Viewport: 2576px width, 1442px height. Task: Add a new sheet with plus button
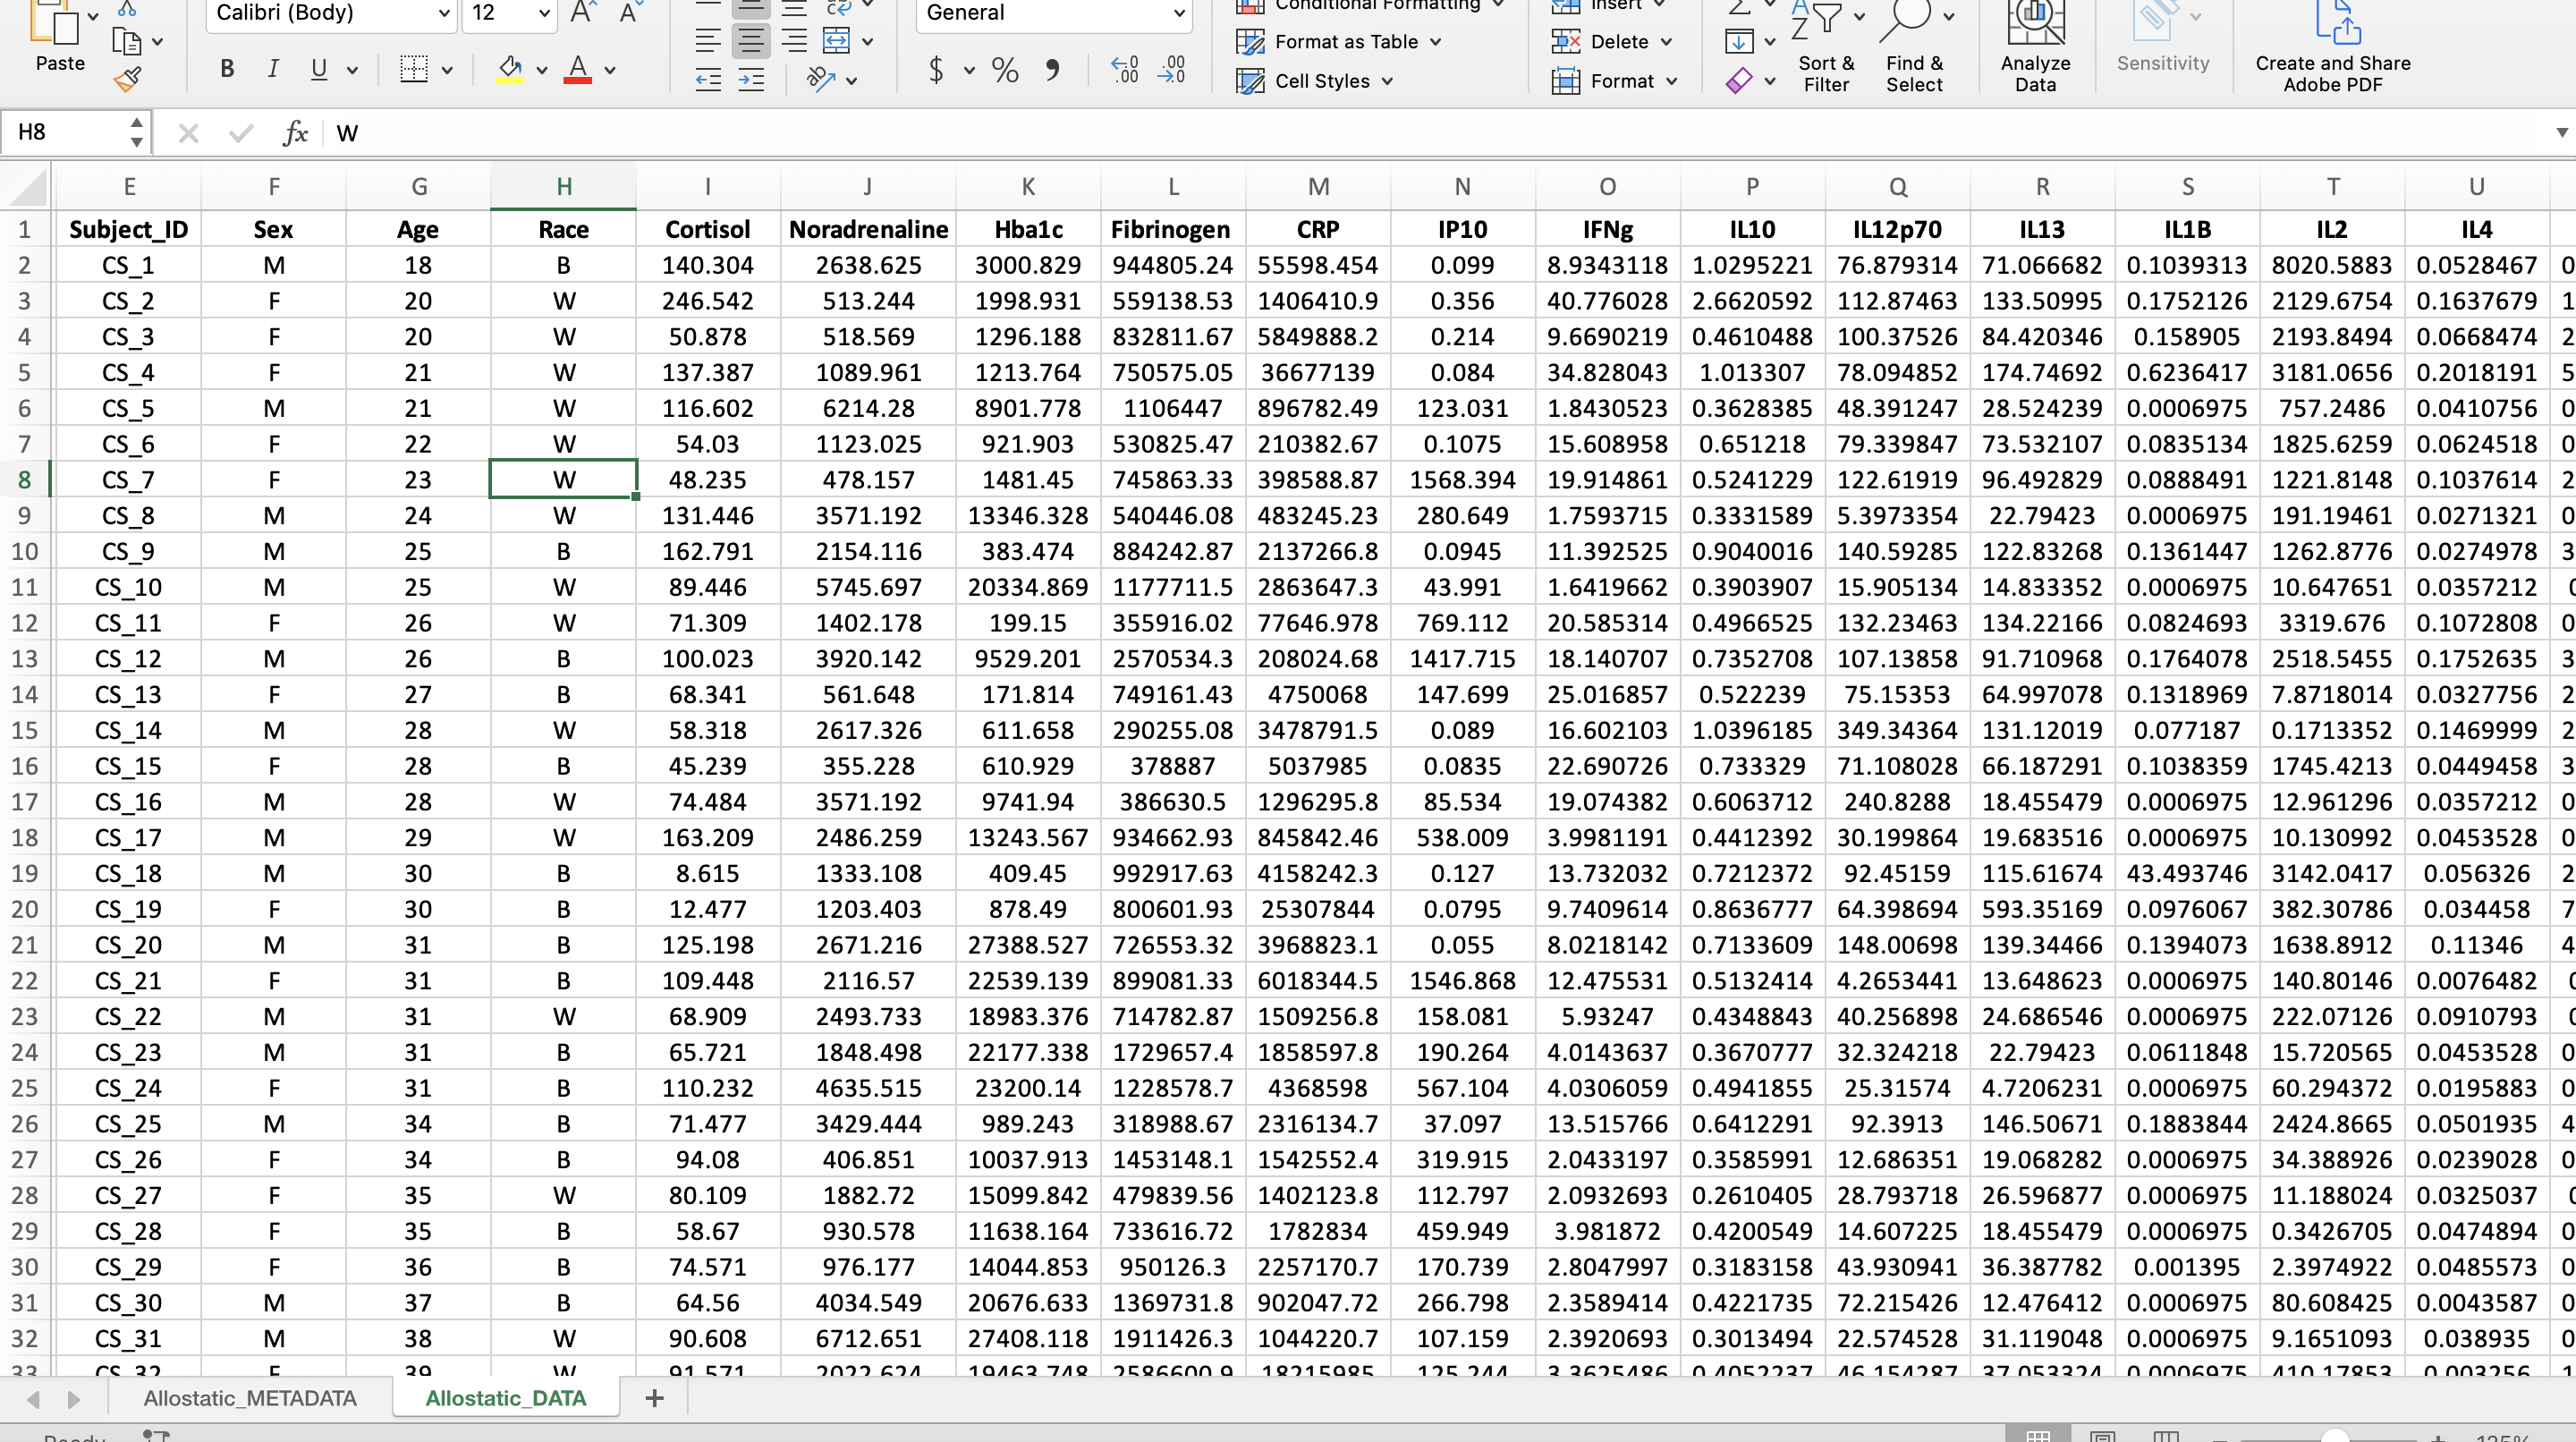click(654, 1398)
